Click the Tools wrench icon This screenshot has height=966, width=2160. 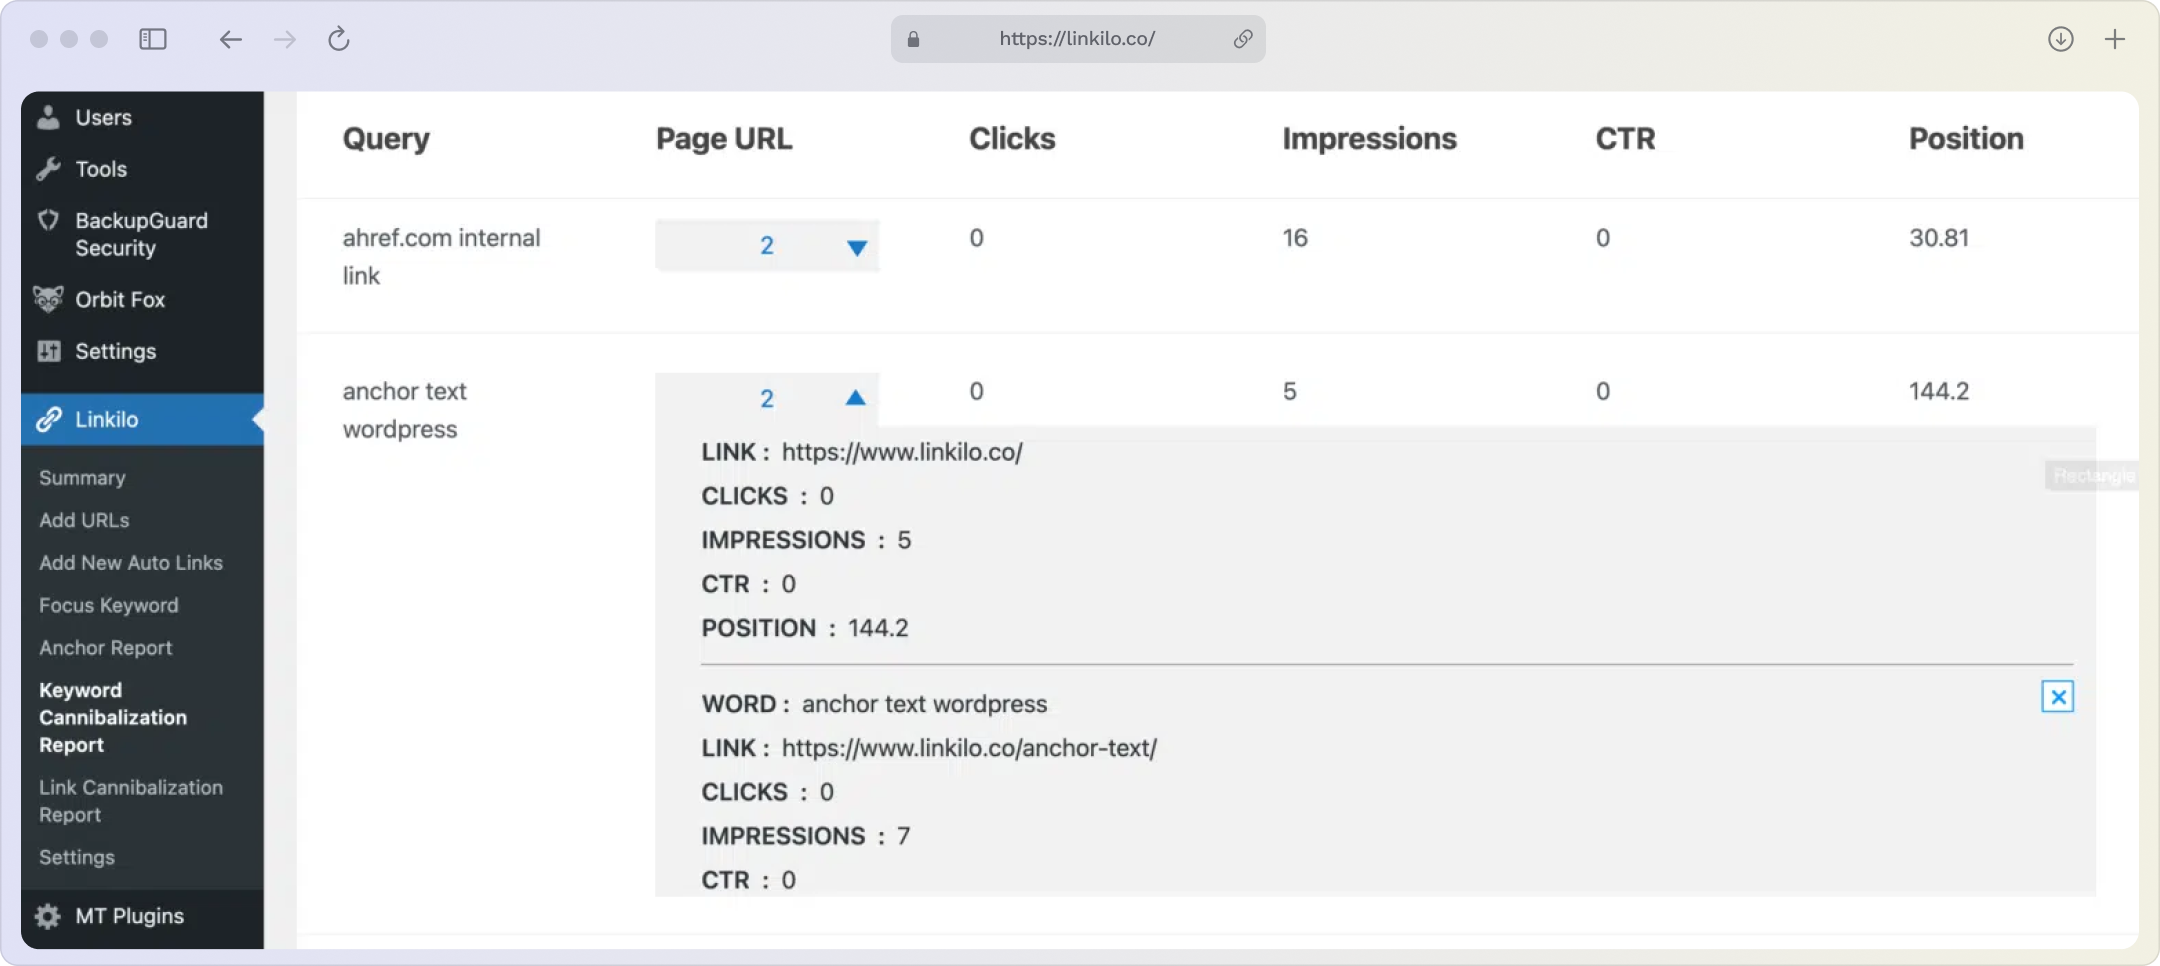48,169
